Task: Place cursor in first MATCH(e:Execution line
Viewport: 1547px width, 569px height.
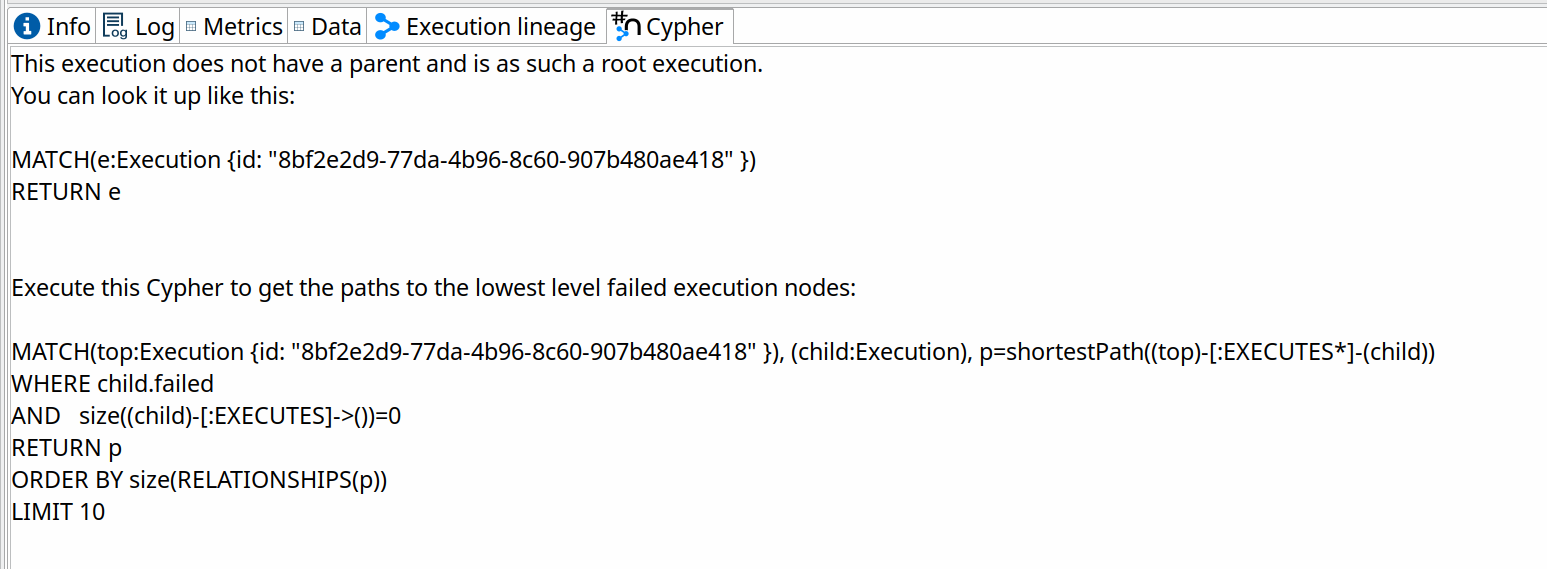Action: point(383,160)
